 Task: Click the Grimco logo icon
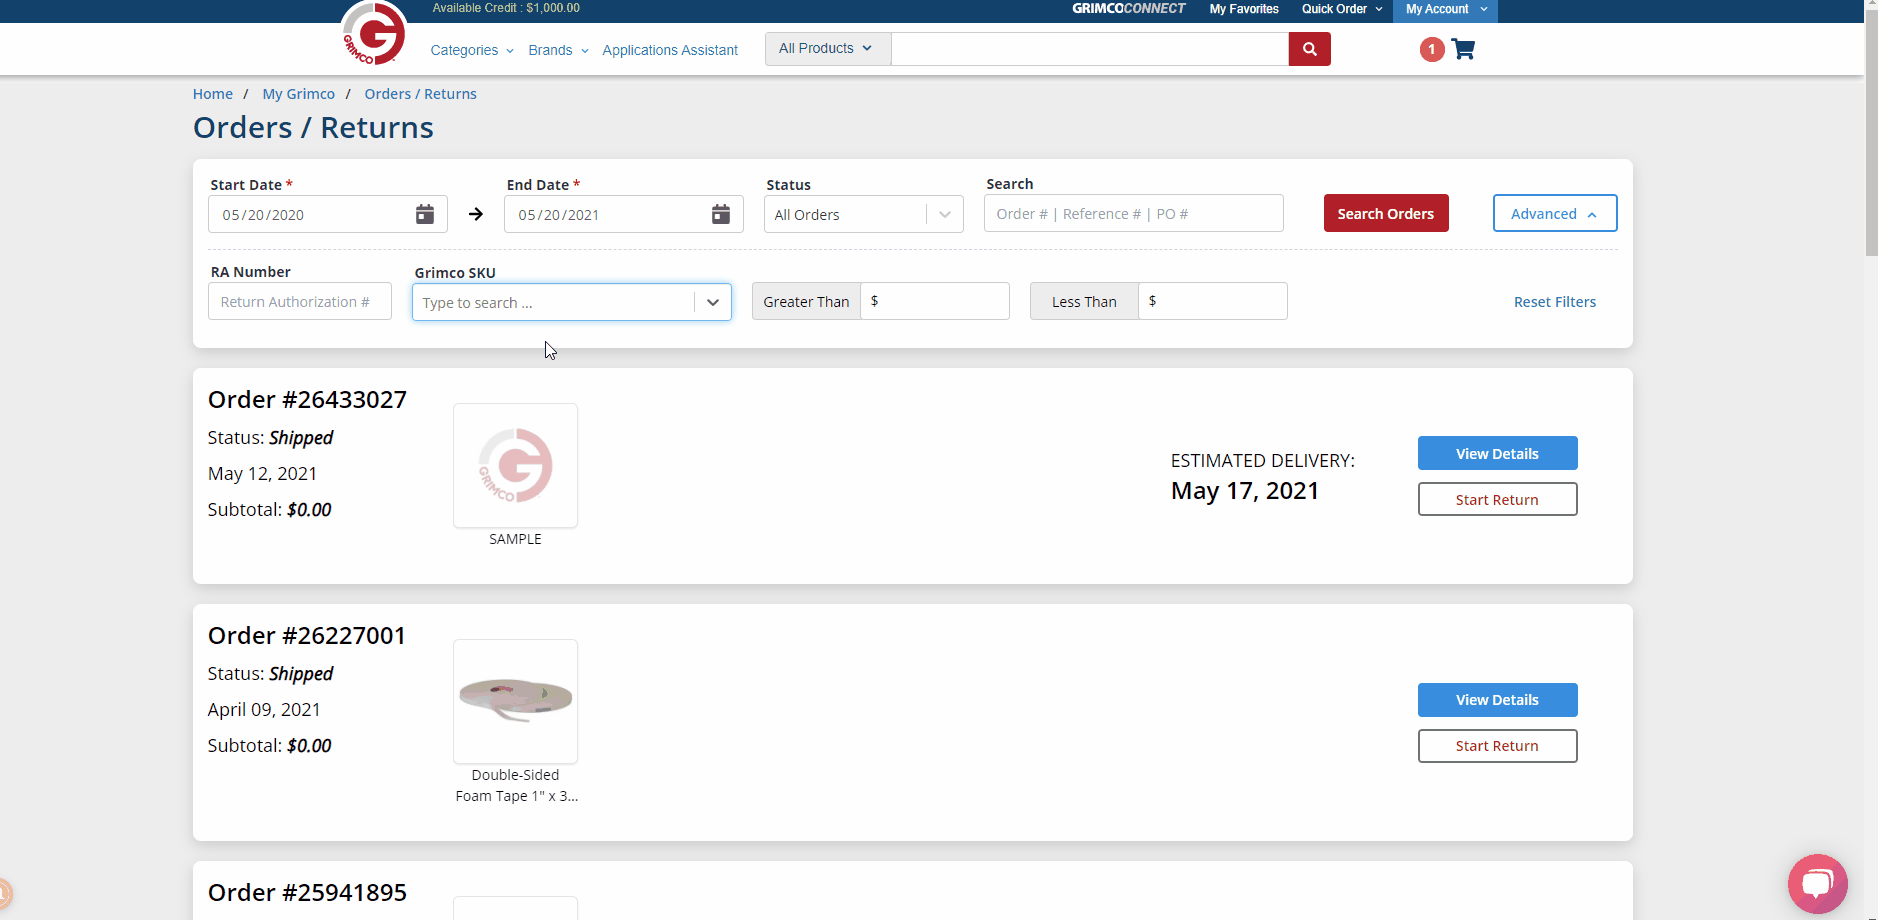(374, 35)
